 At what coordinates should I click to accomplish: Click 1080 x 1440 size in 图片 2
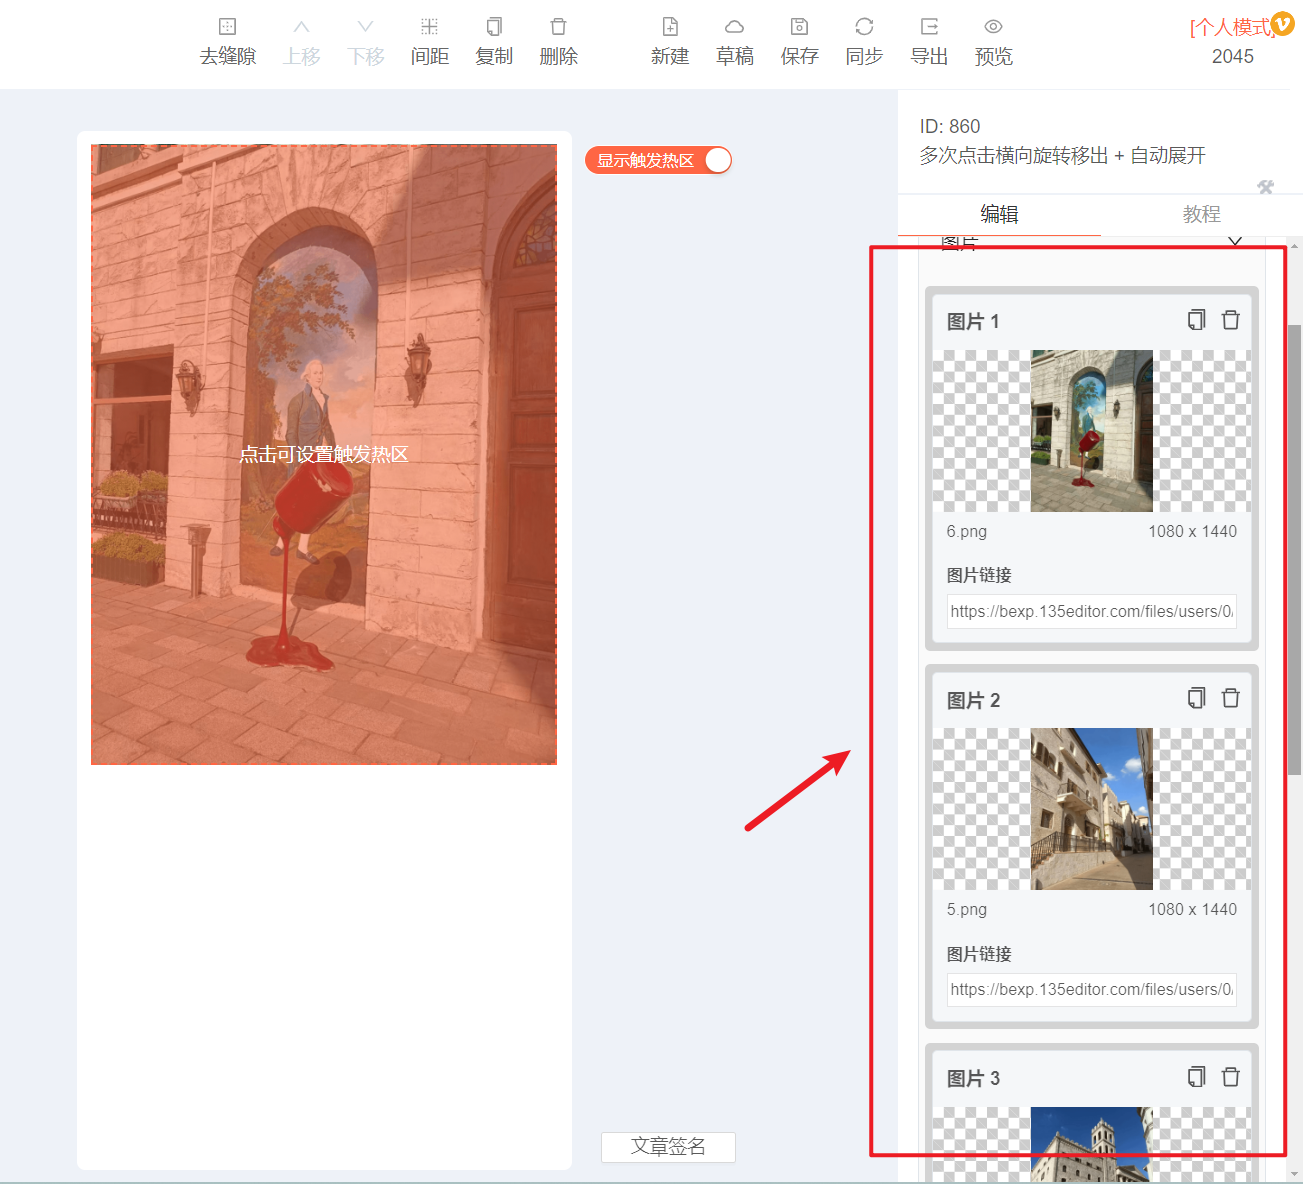(1192, 909)
